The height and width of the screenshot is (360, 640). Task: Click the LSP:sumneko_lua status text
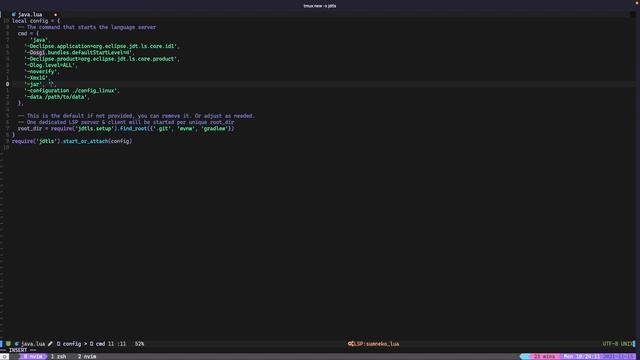click(376, 344)
